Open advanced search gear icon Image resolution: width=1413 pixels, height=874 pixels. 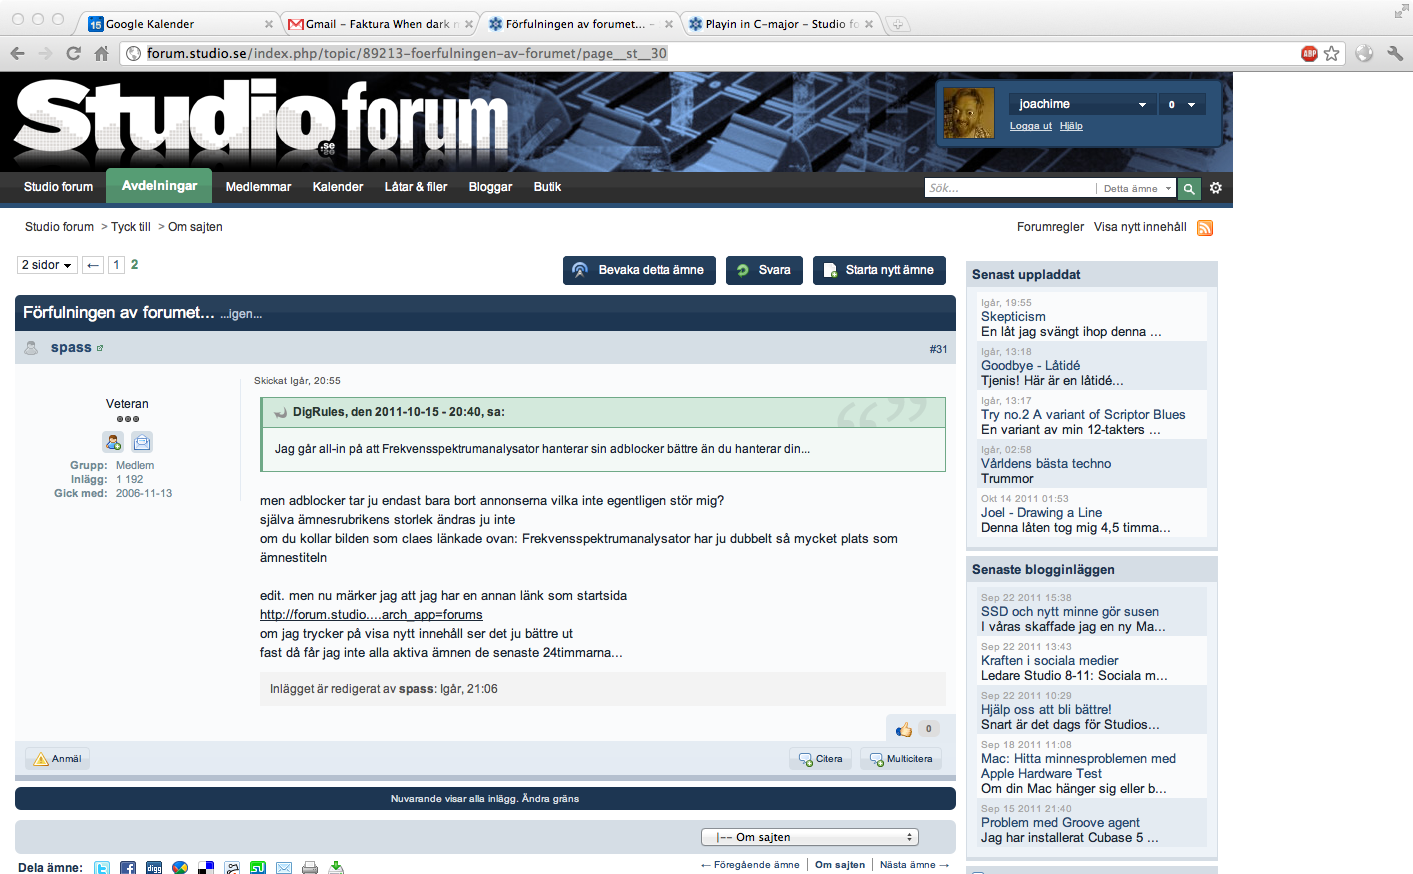point(1216,188)
